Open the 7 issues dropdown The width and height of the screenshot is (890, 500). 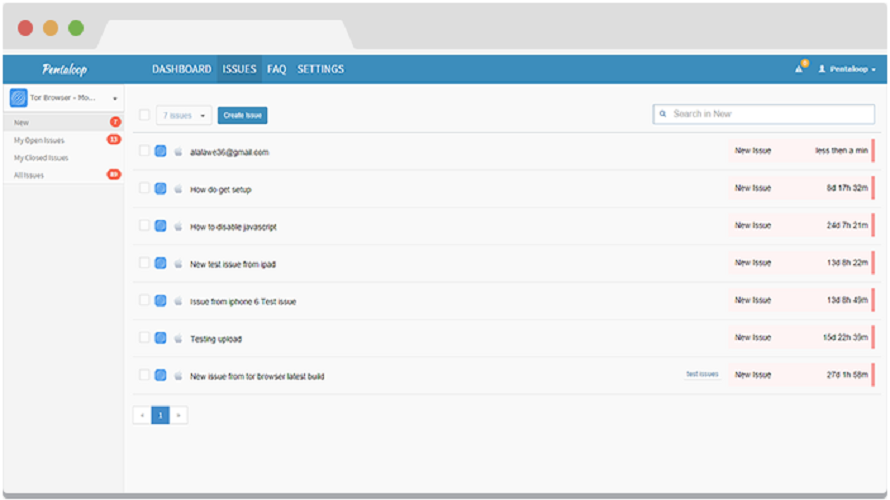coord(184,115)
